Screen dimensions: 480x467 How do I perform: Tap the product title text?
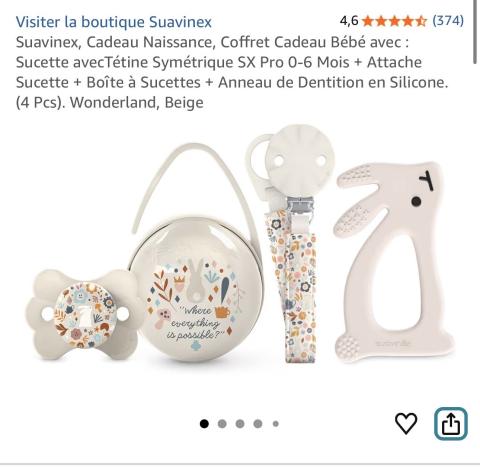coord(232,72)
